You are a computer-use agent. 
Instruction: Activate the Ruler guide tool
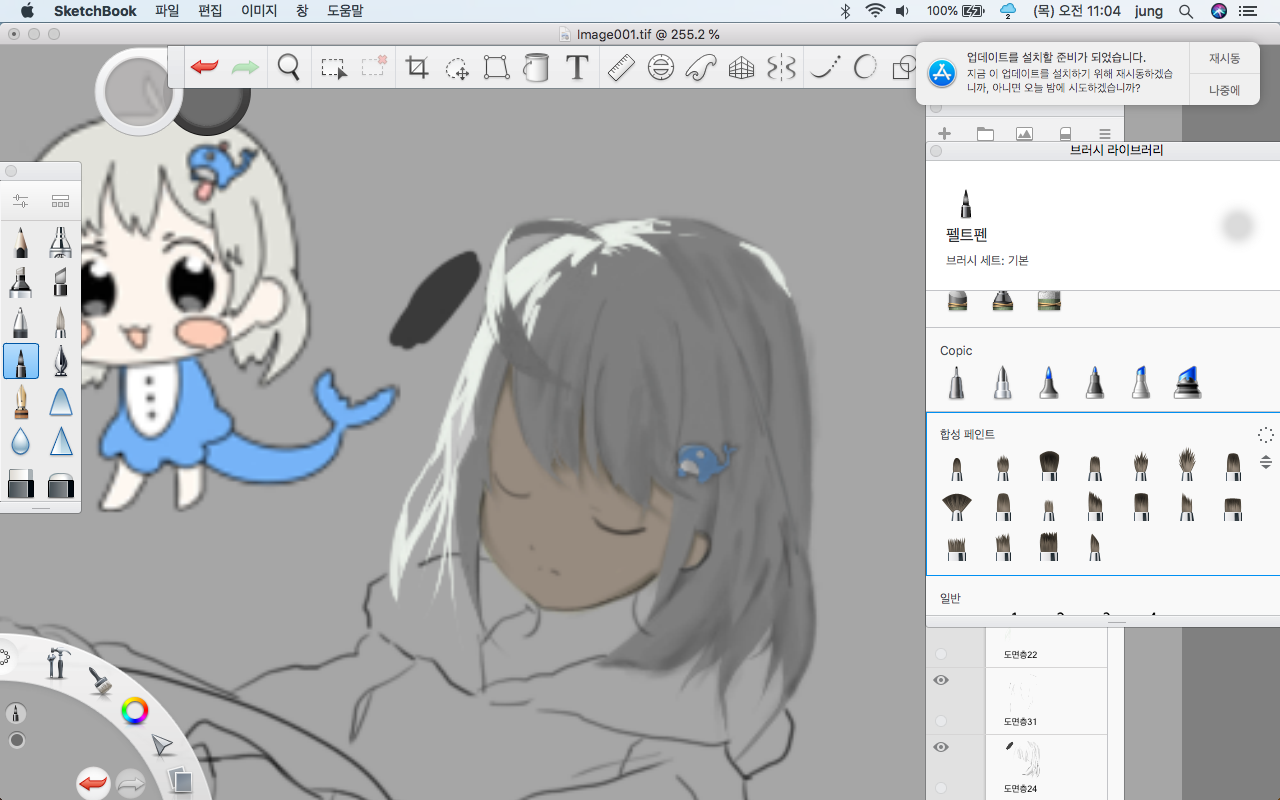click(621, 68)
